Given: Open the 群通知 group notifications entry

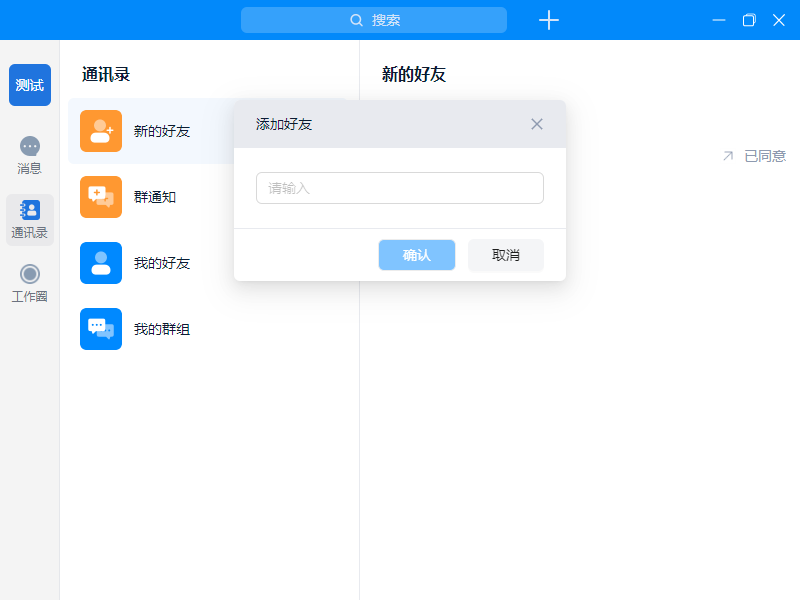Looking at the screenshot, I should pyautogui.click(x=155, y=197).
